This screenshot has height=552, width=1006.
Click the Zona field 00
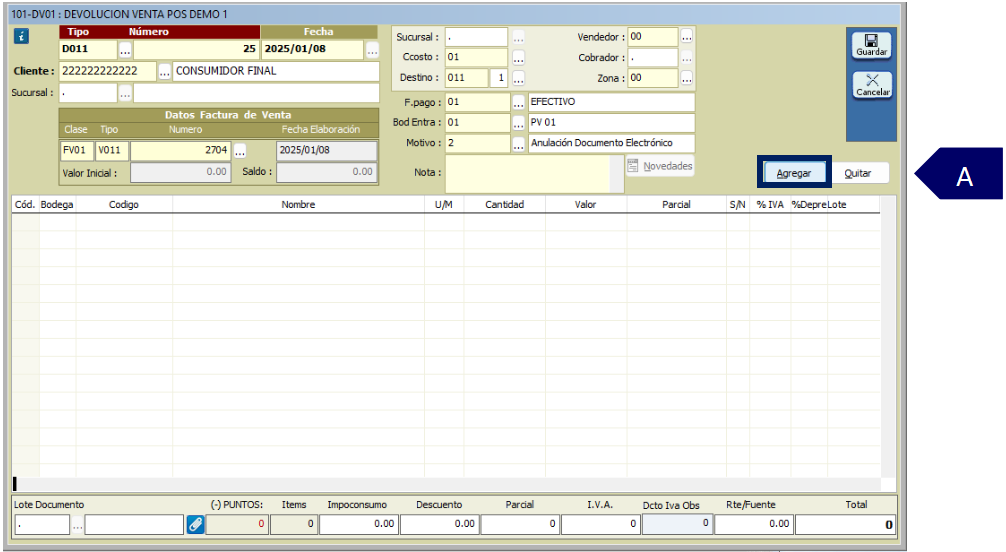tap(652, 78)
